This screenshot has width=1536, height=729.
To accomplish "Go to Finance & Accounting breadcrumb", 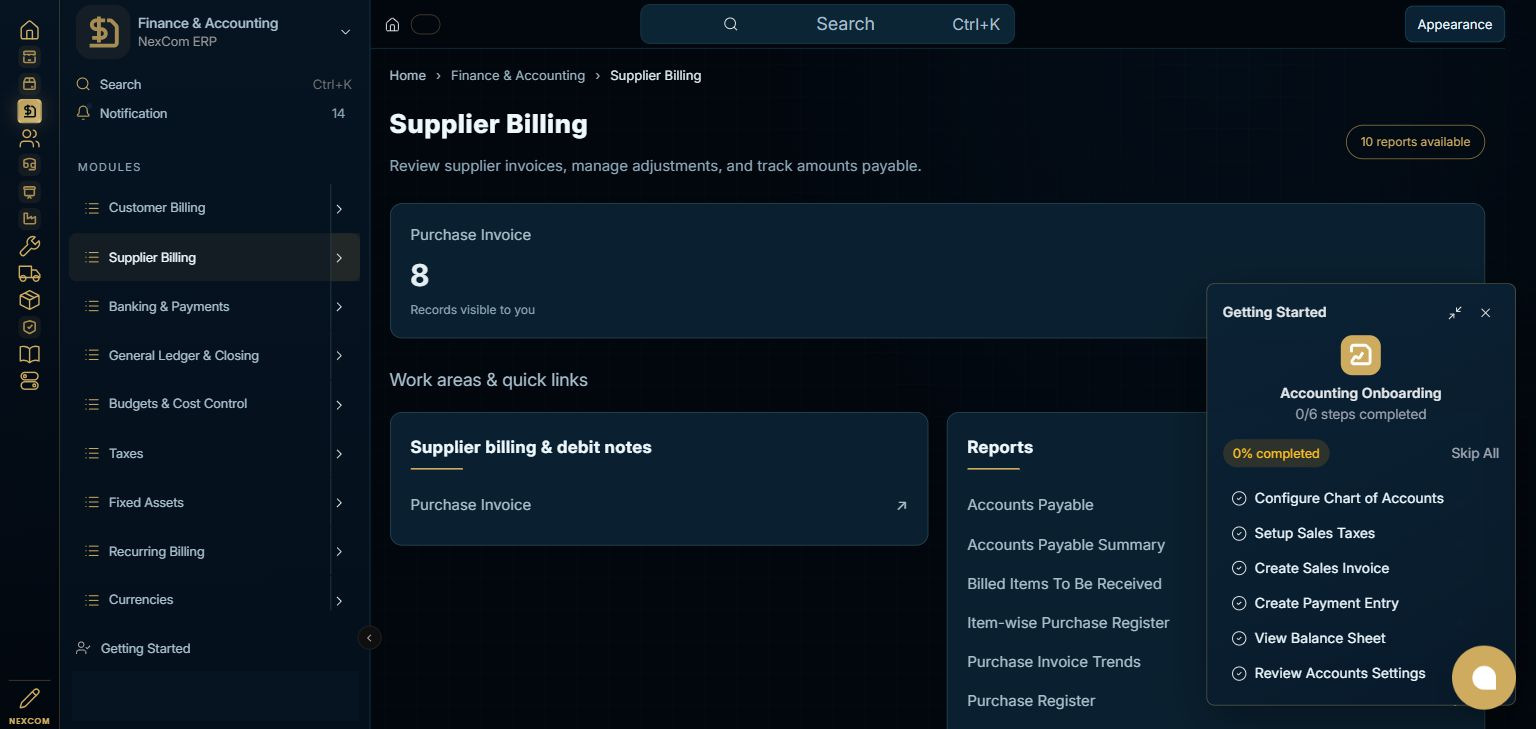I will pyautogui.click(x=518, y=75).
